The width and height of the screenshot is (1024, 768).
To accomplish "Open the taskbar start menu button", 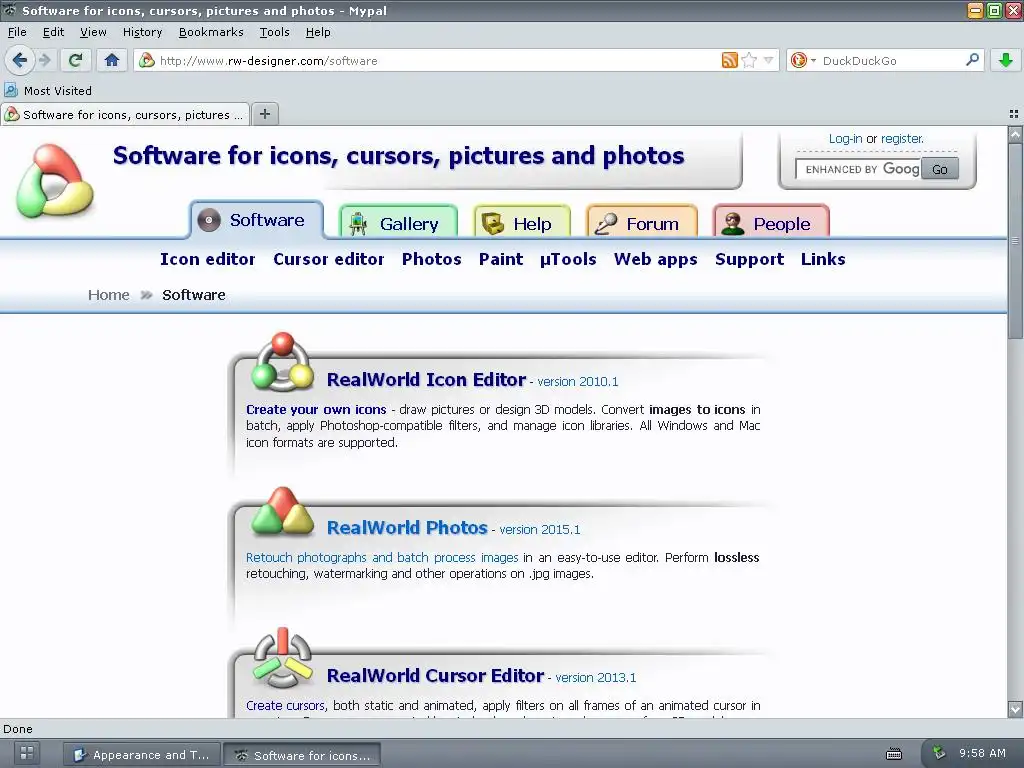I will click(x=27, y=753).
